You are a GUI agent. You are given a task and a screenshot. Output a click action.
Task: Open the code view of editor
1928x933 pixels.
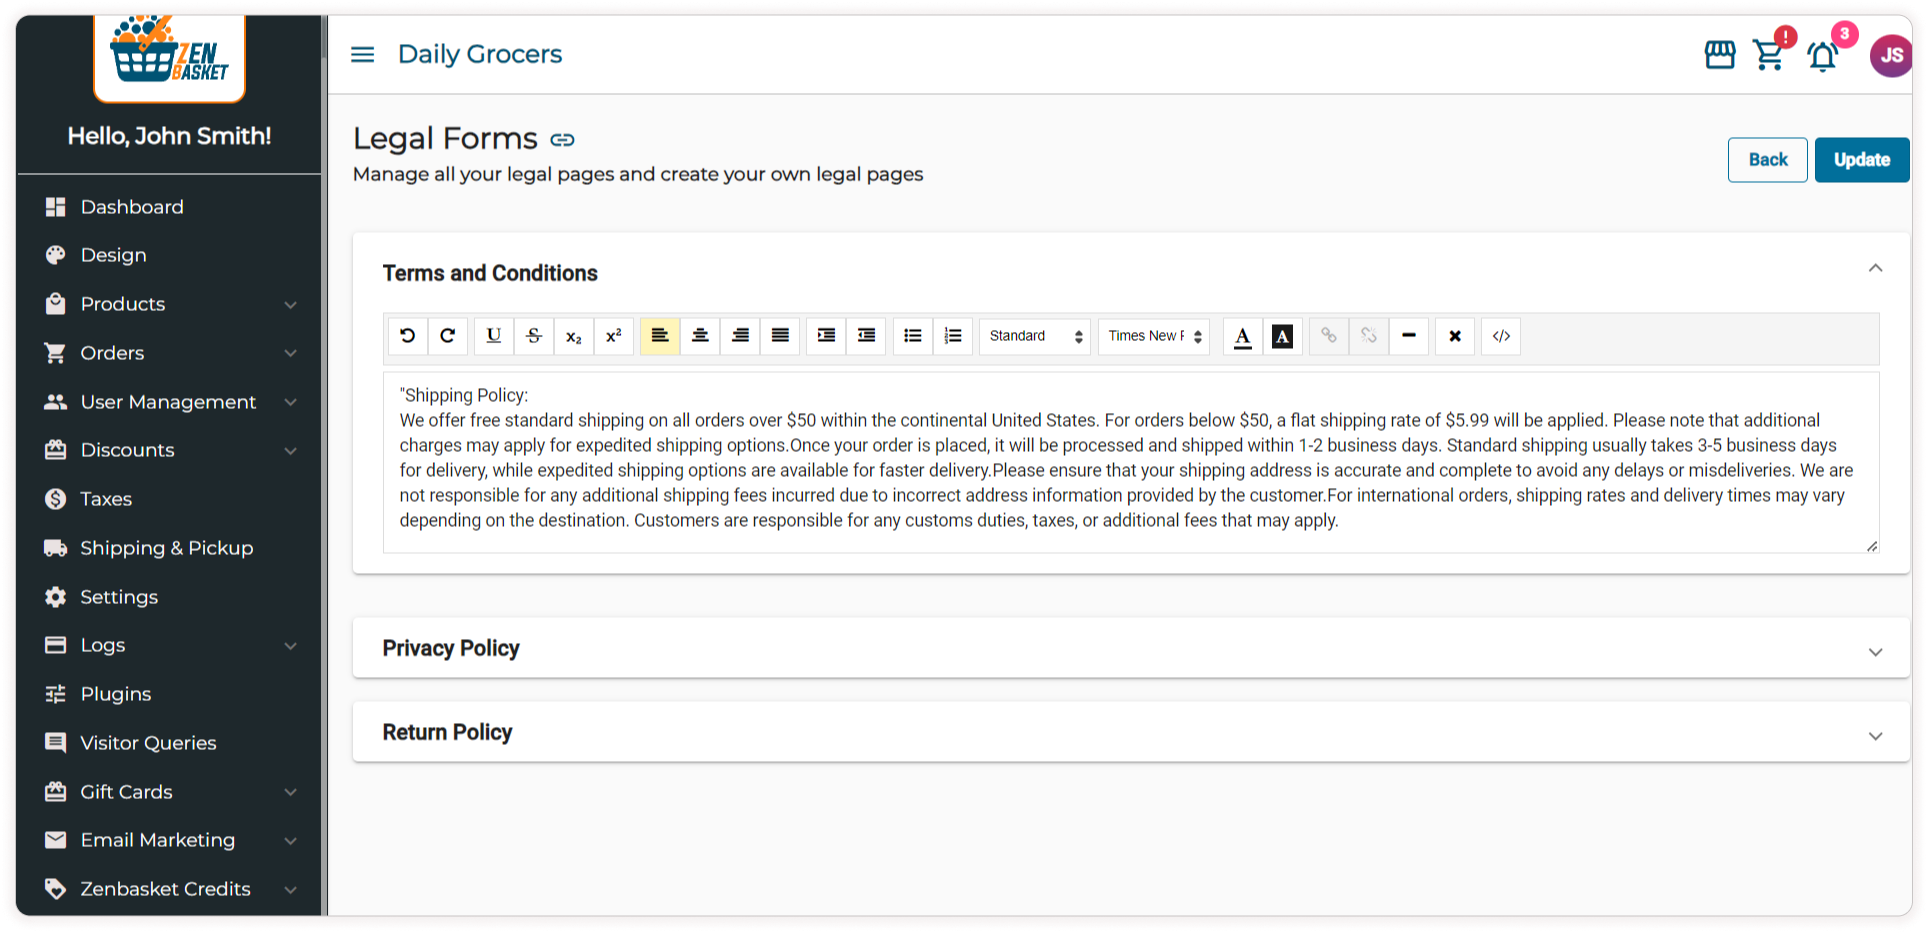point(1501,336)
